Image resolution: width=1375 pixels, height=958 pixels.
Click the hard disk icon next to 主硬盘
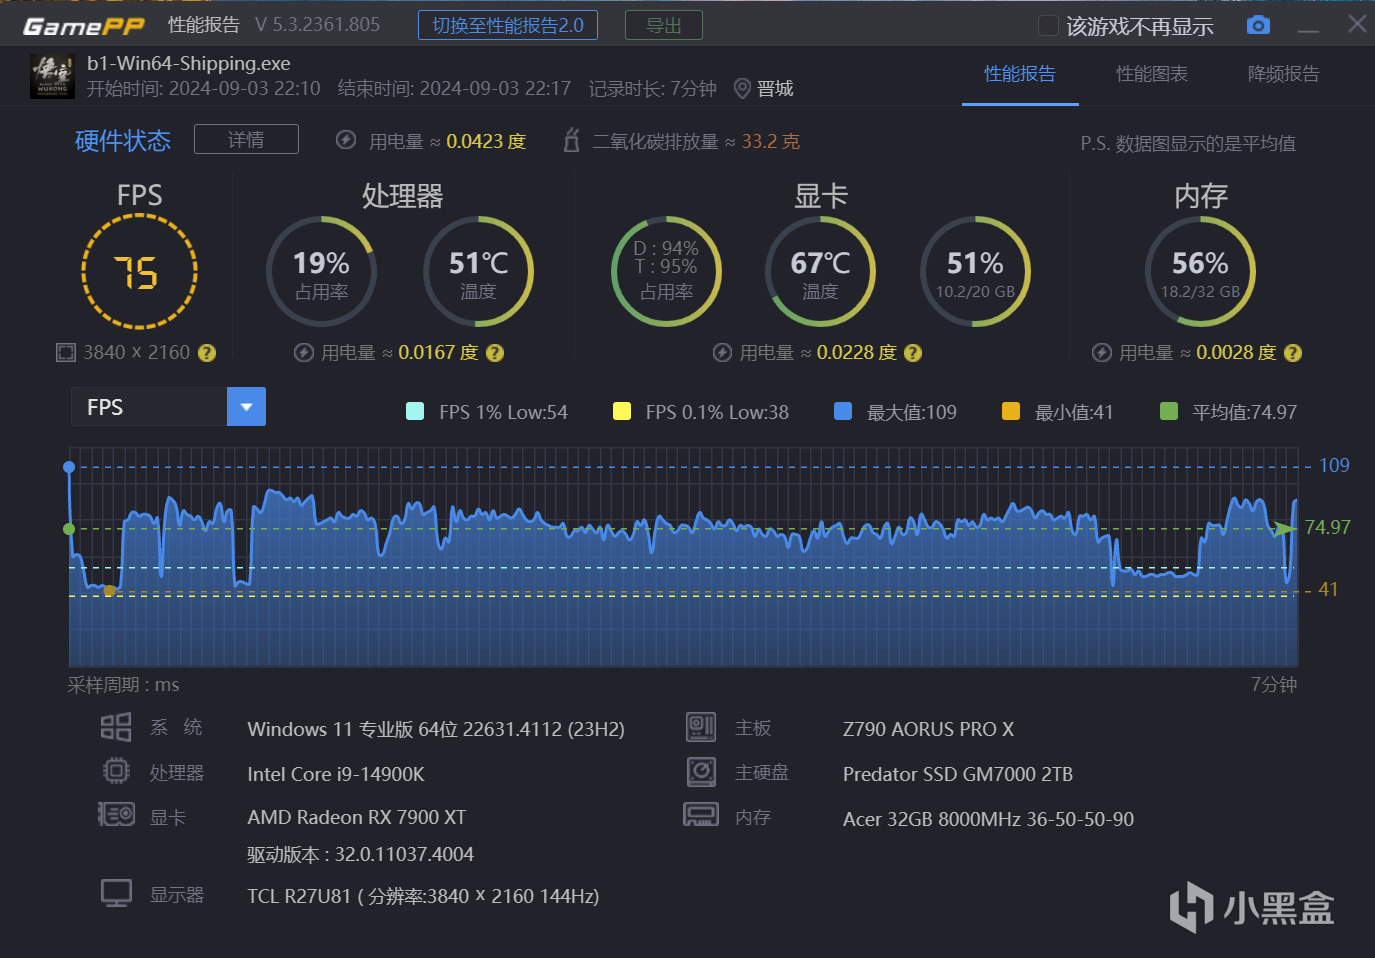[x=701, y=771]
